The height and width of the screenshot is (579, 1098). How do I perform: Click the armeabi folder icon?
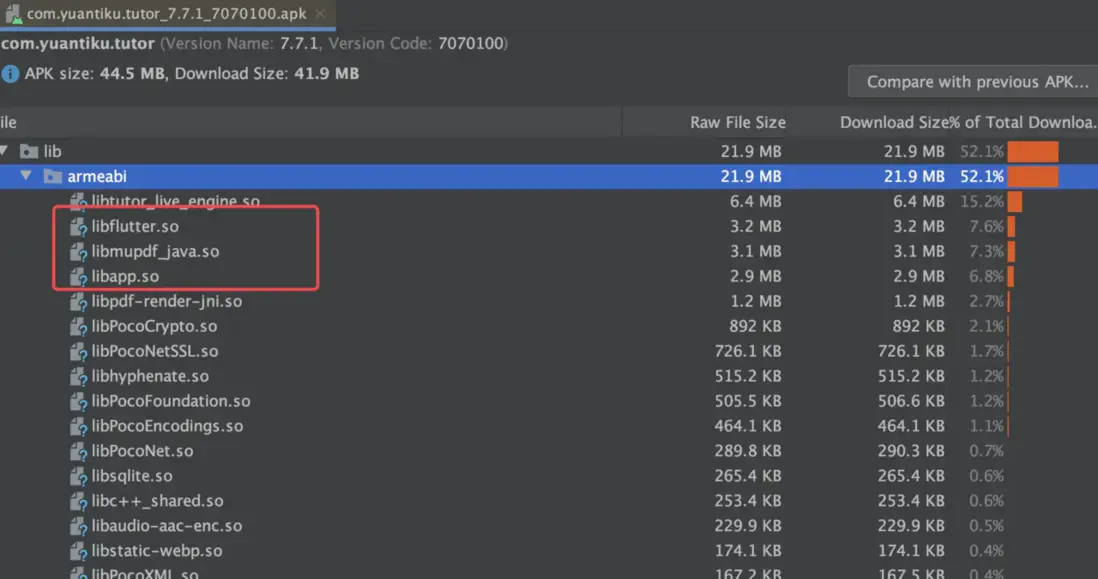[x=53, y=176]
